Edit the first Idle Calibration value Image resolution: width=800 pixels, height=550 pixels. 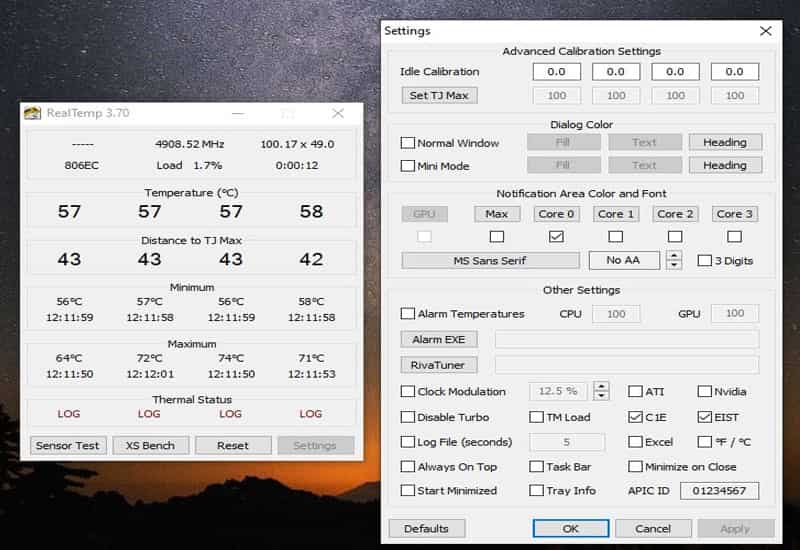[557, 72]
